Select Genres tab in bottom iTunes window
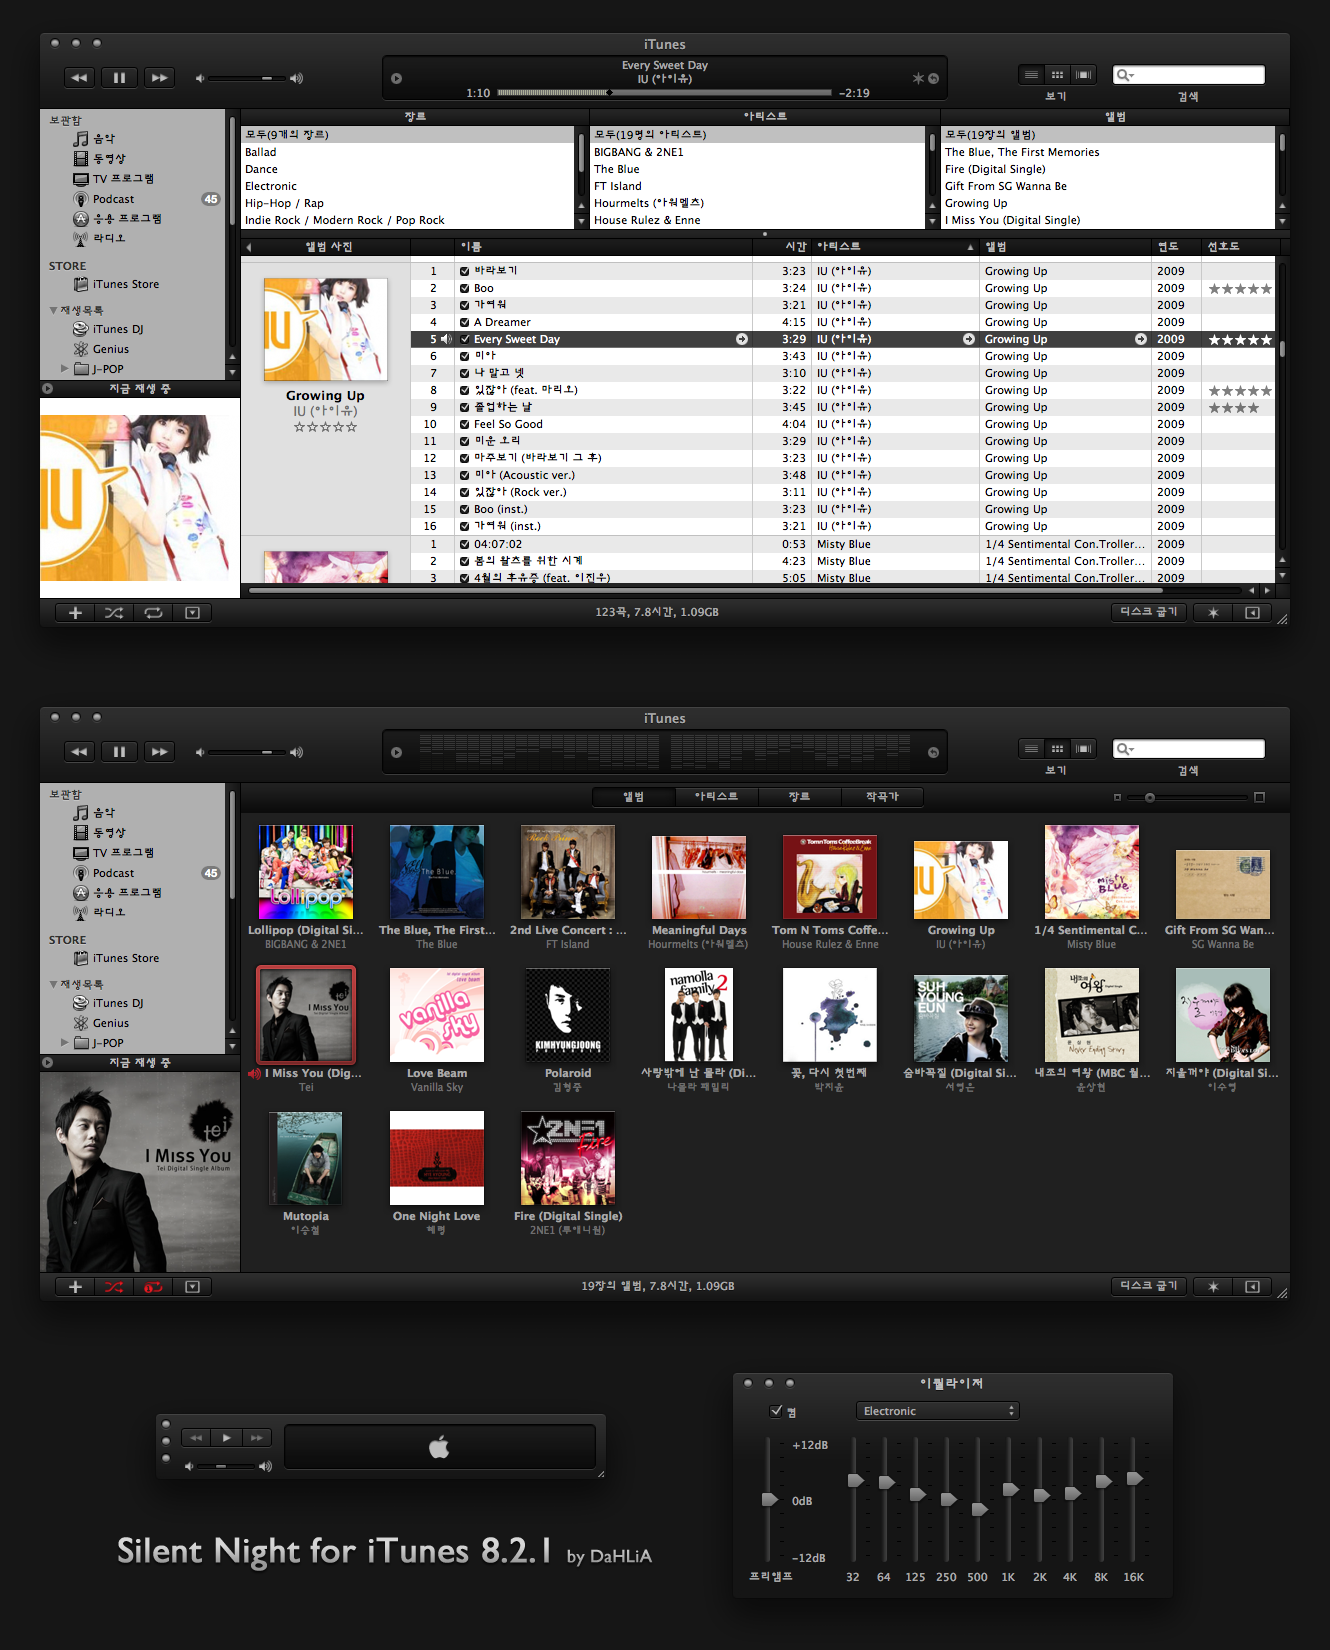Screen dimensions: 1330x1650 799,797
